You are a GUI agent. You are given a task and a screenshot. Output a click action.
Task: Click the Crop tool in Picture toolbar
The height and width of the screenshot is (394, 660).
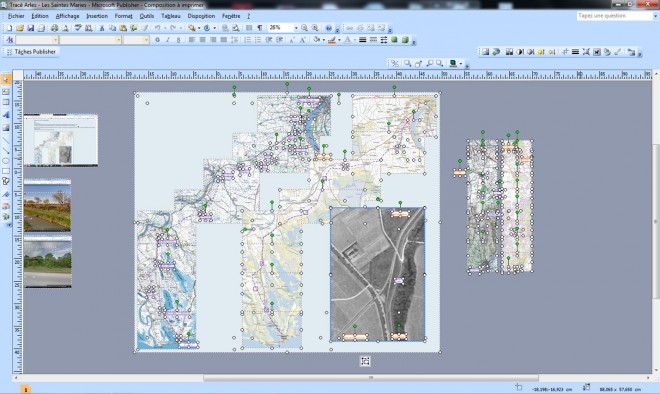click(565, 52)
